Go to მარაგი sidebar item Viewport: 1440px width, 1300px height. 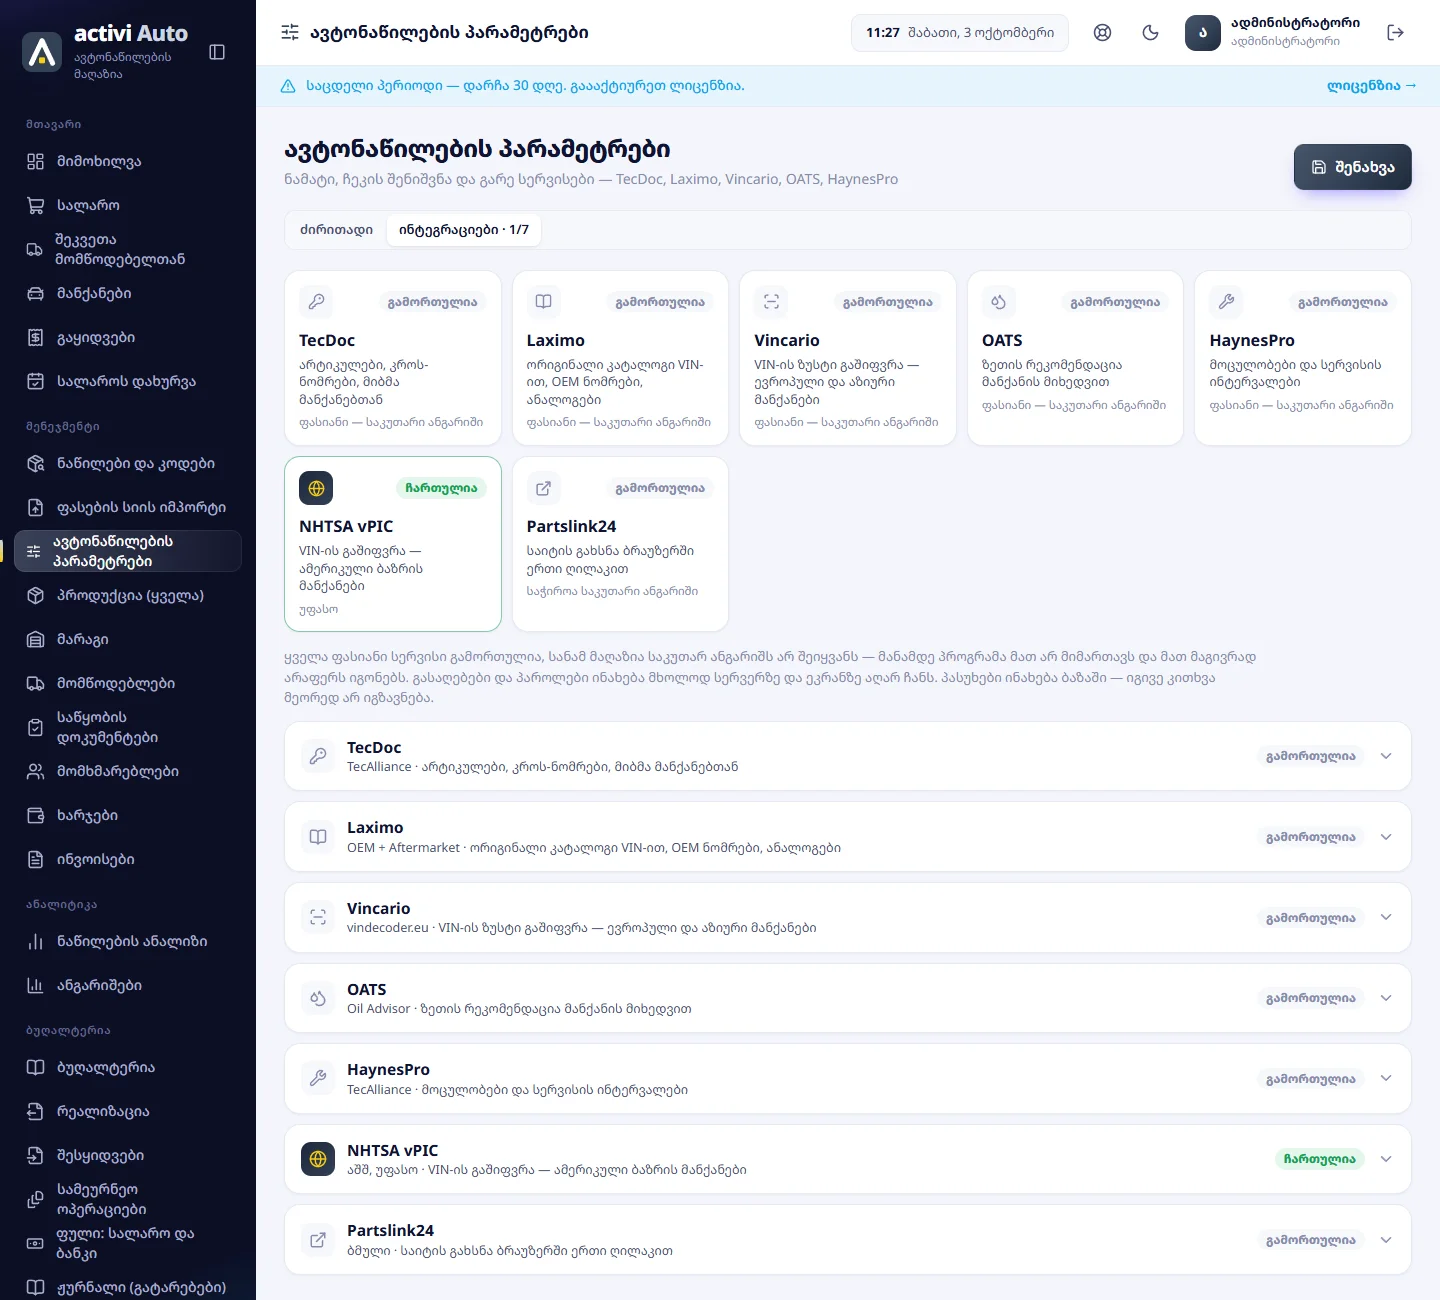[x=128, y=639]
